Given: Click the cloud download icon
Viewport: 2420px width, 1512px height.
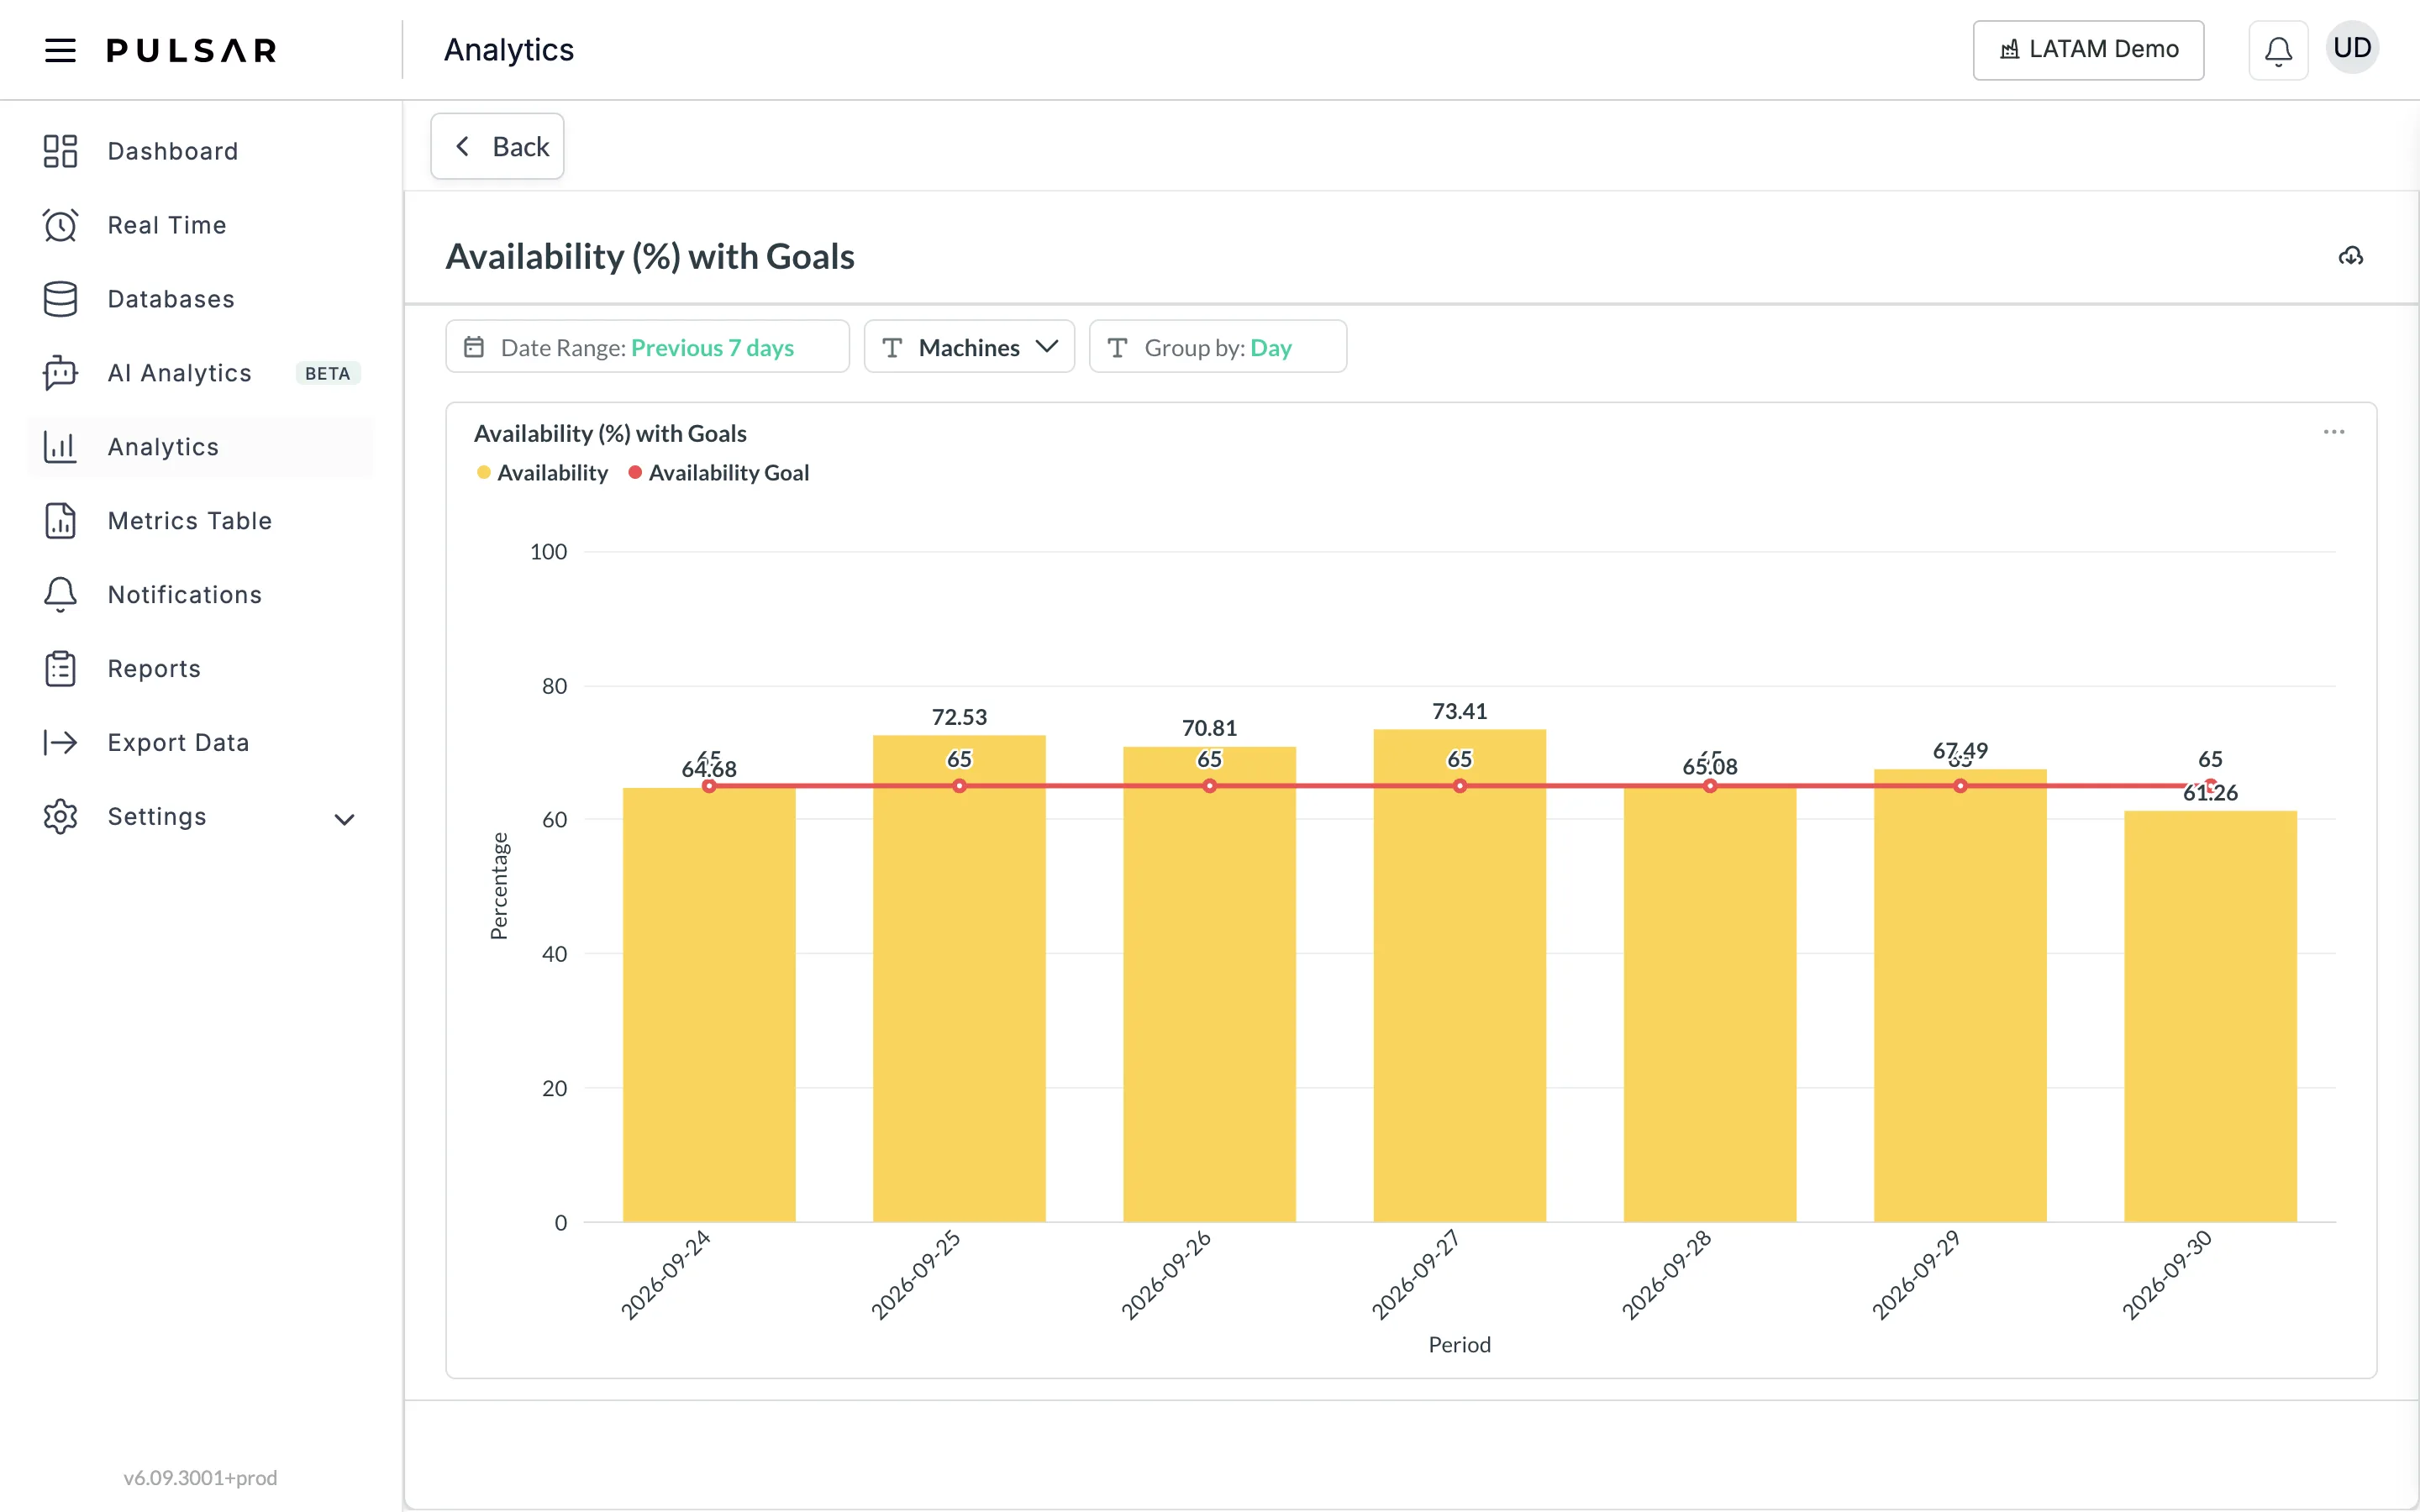Looking at the screenshot, I should tap(2350, 256).
